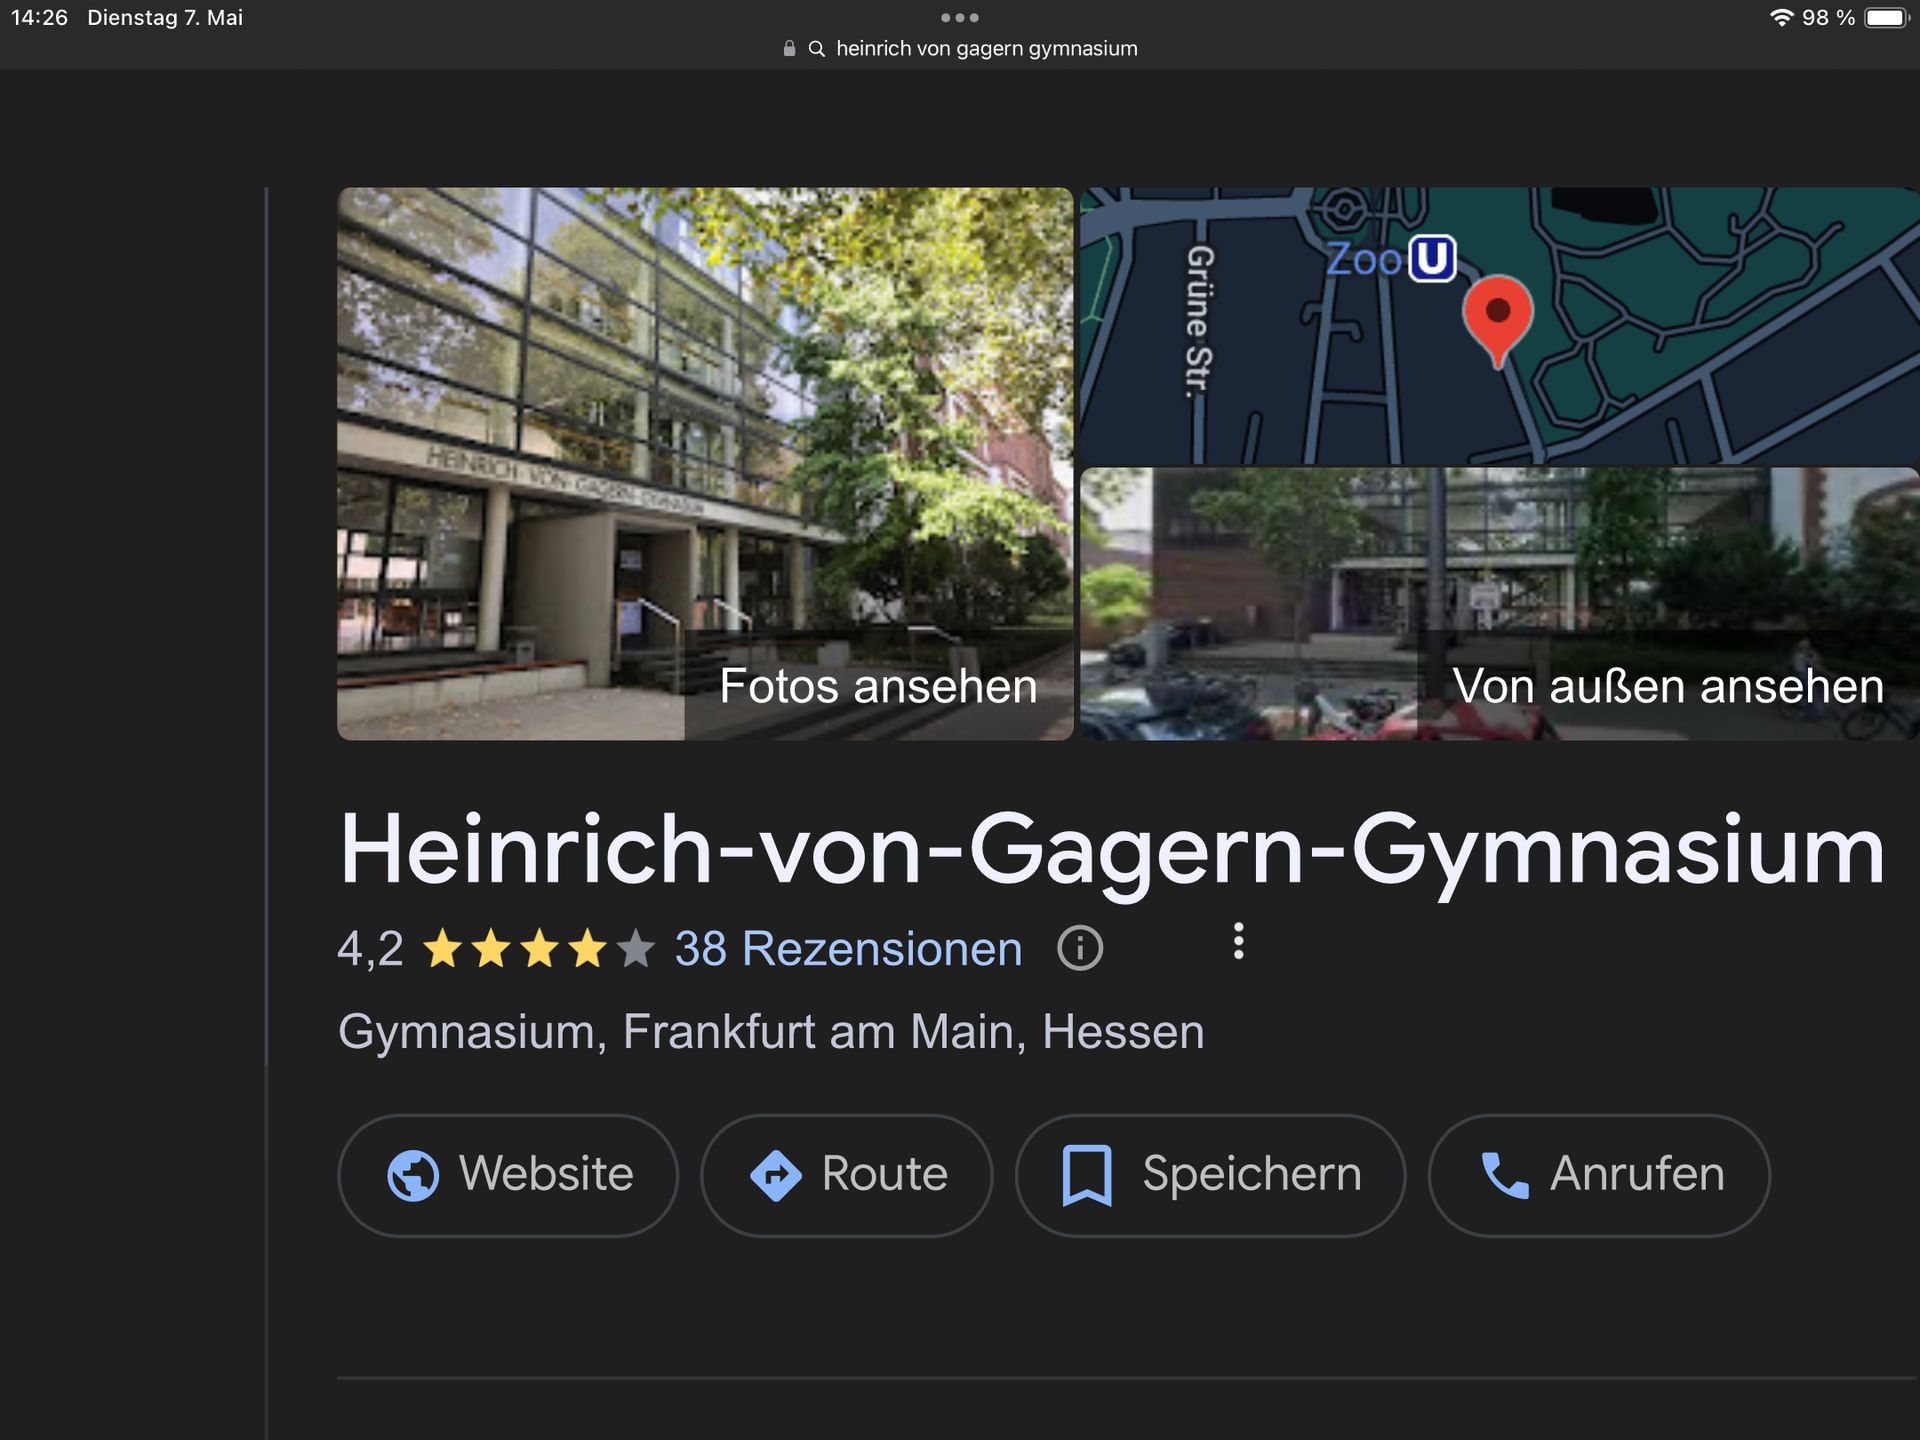View photos via Fotos ansehen thumbnail
The height and width of the screenshot is (1440, 1920).
[705, 464]
